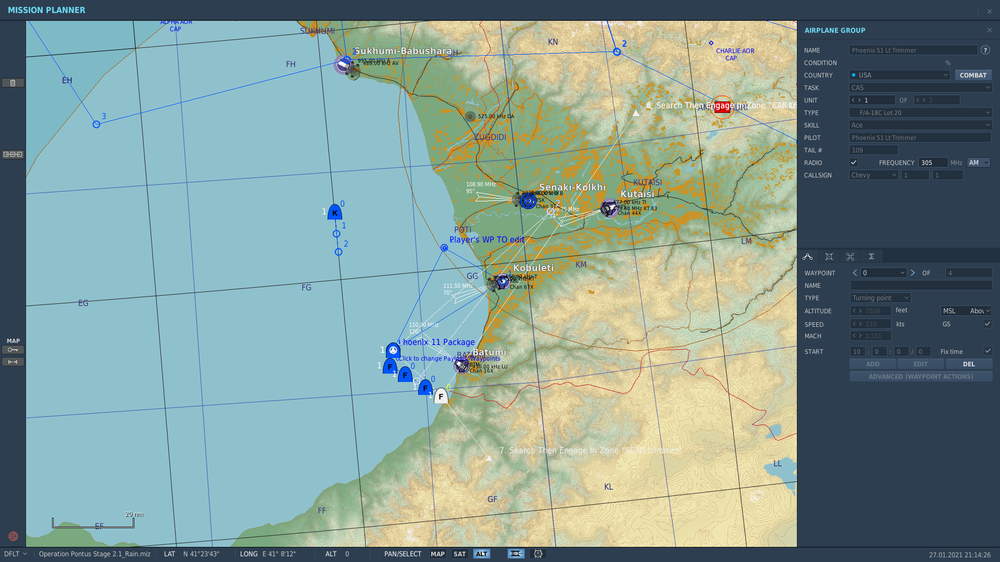
Task: Click the group NAME field Phoenix 51 Lt Trimmer
Action: pyautogui.click(x=913, y=50)
